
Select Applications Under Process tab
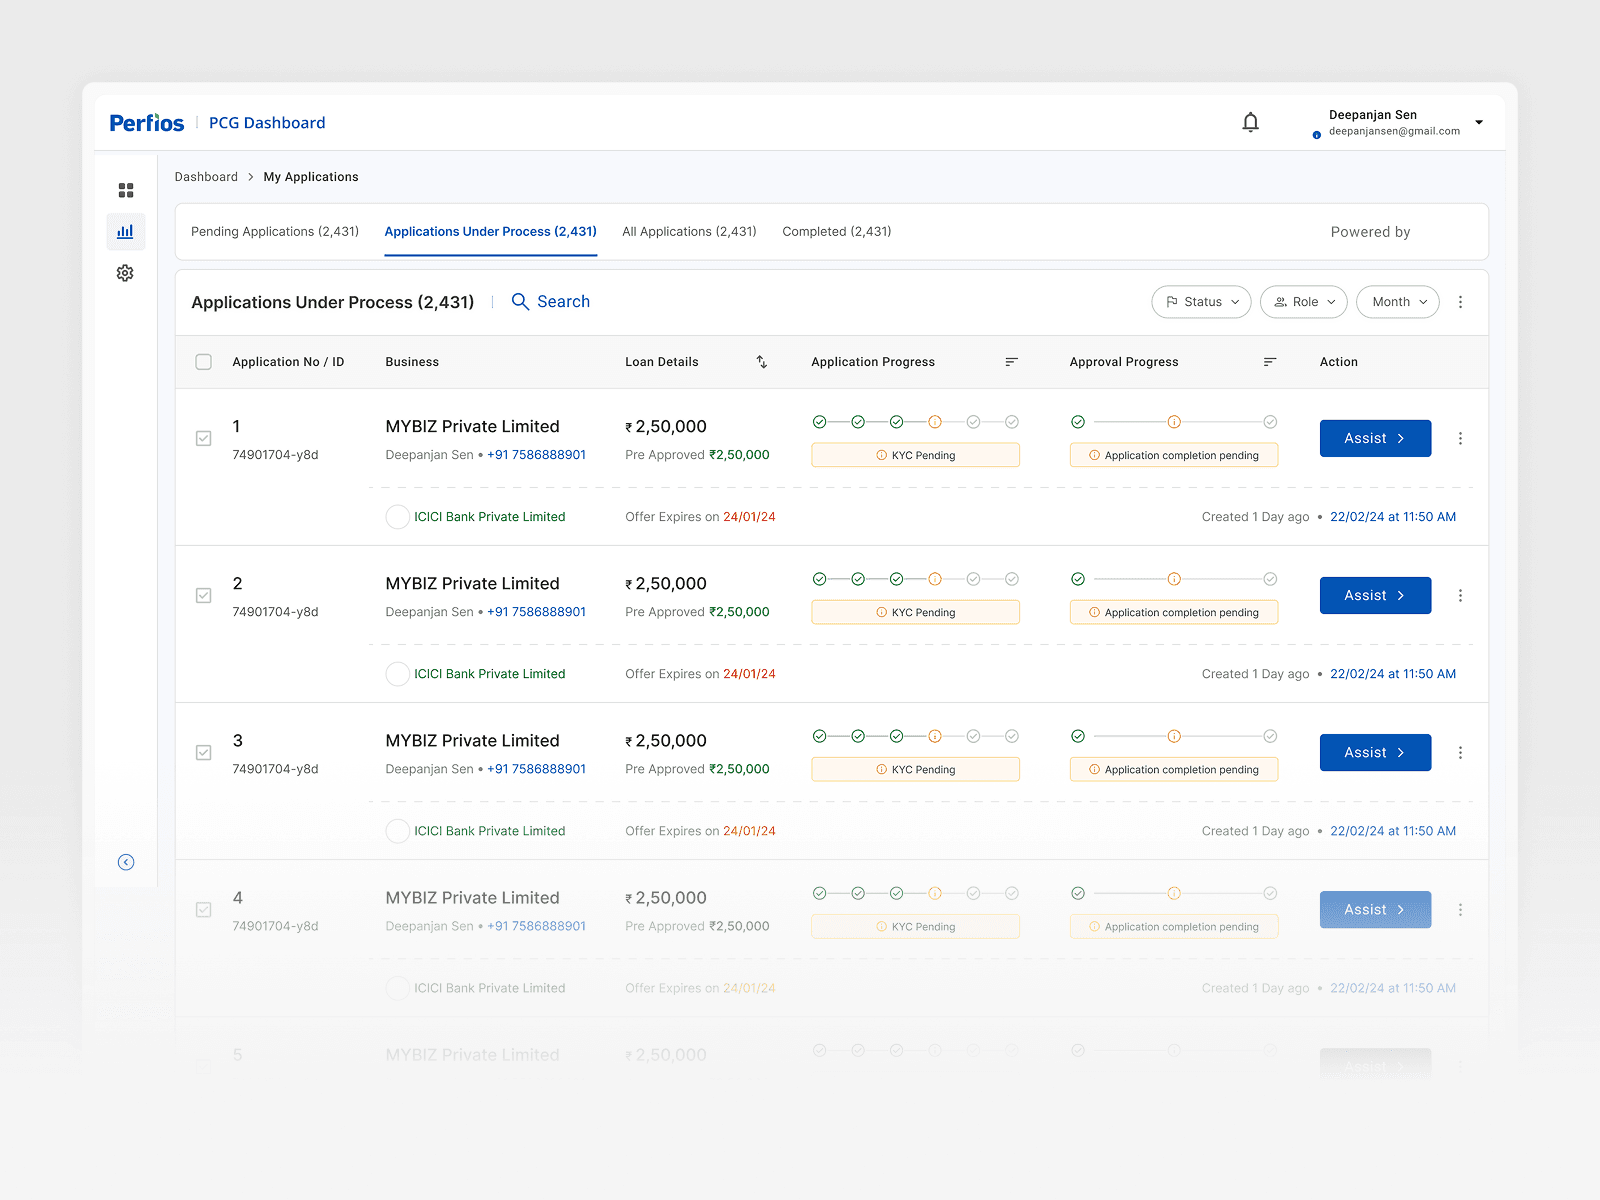tap(491, 232)
